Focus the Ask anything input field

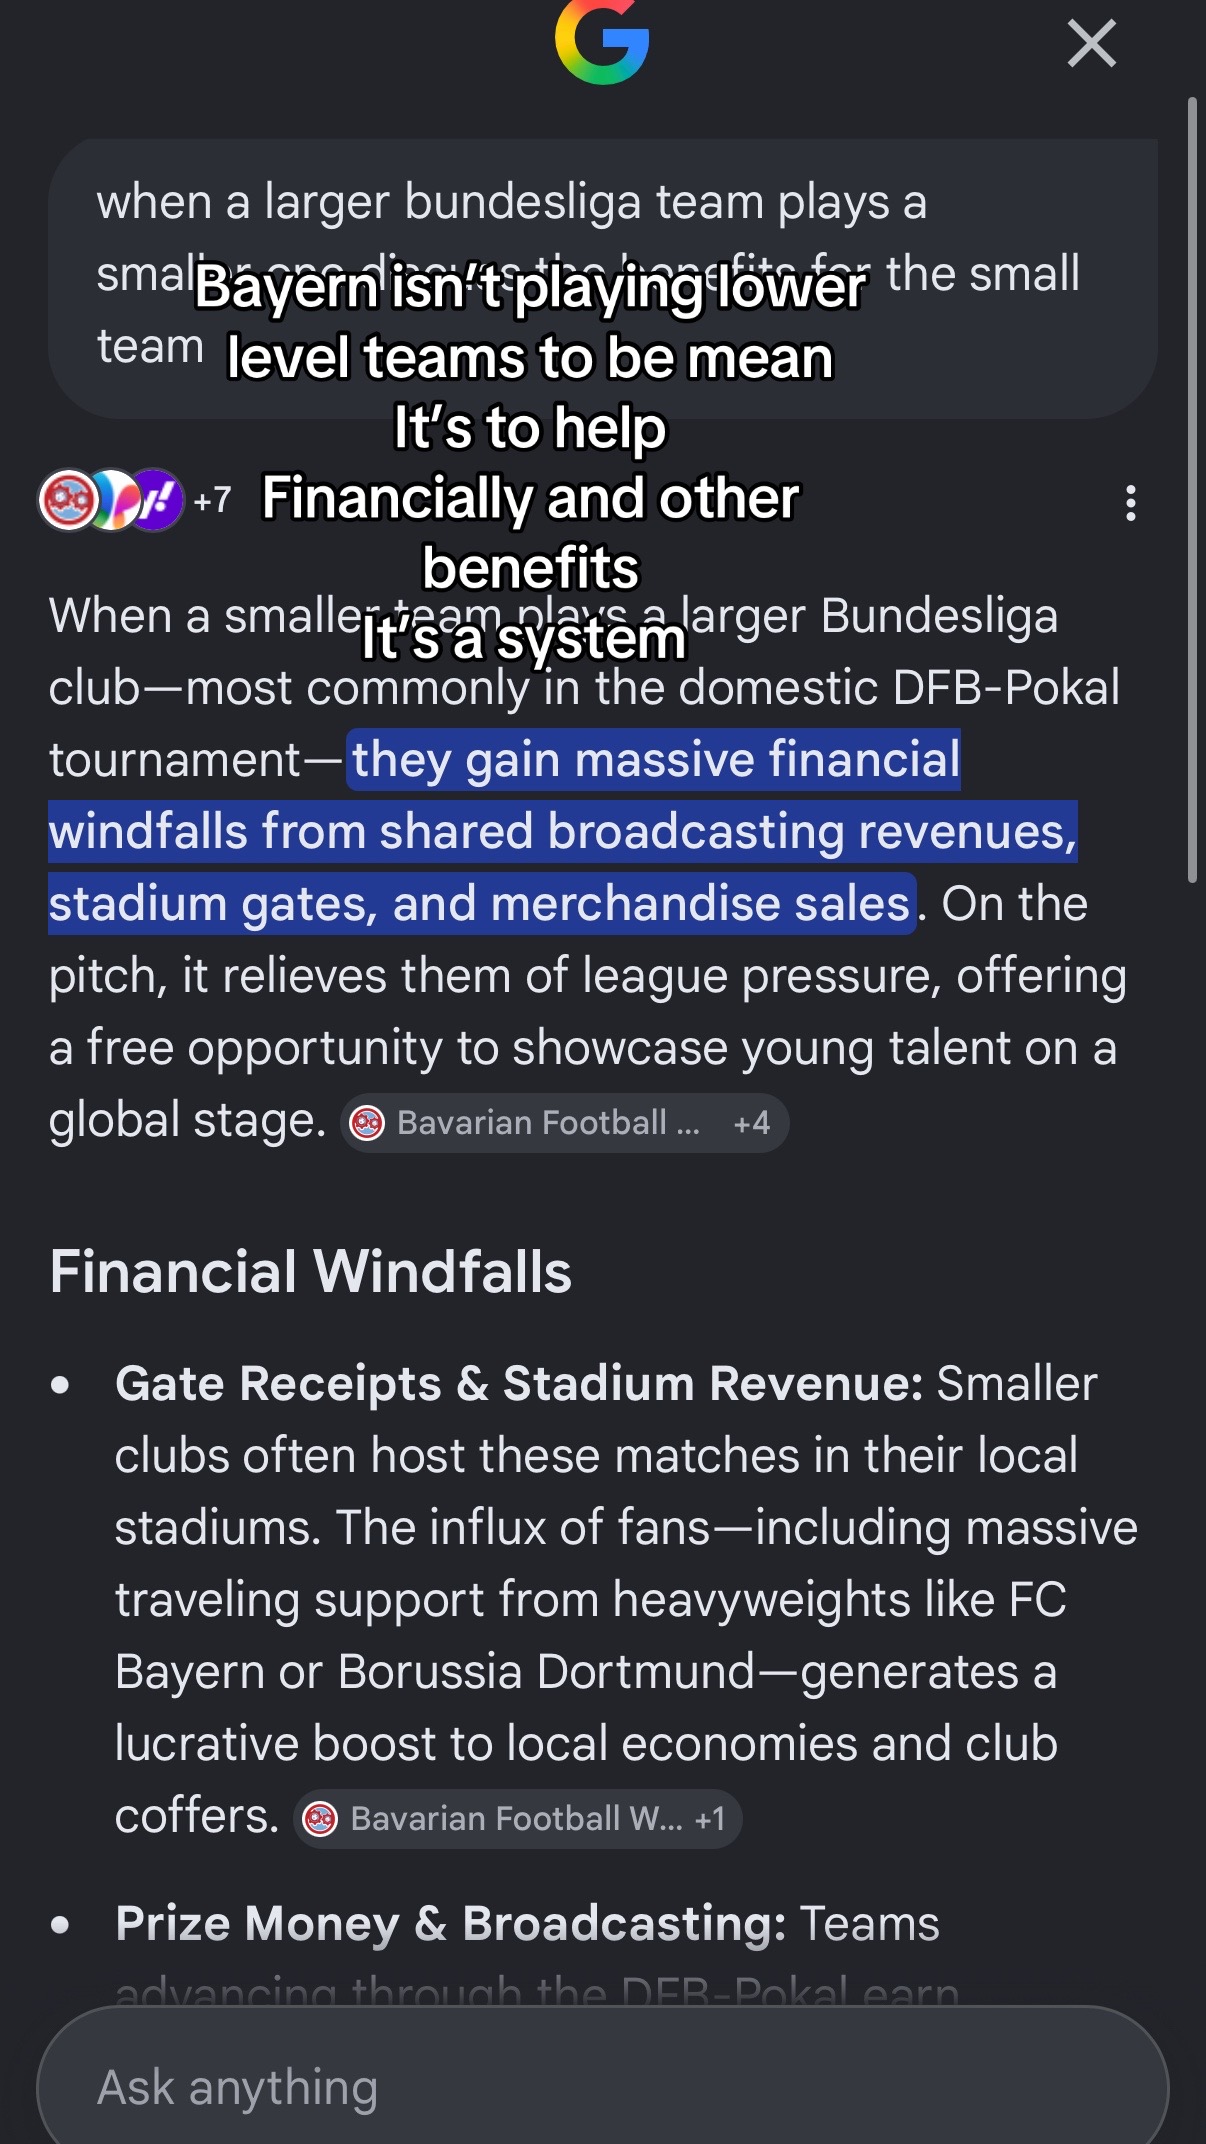click(x=602, y=2086)
